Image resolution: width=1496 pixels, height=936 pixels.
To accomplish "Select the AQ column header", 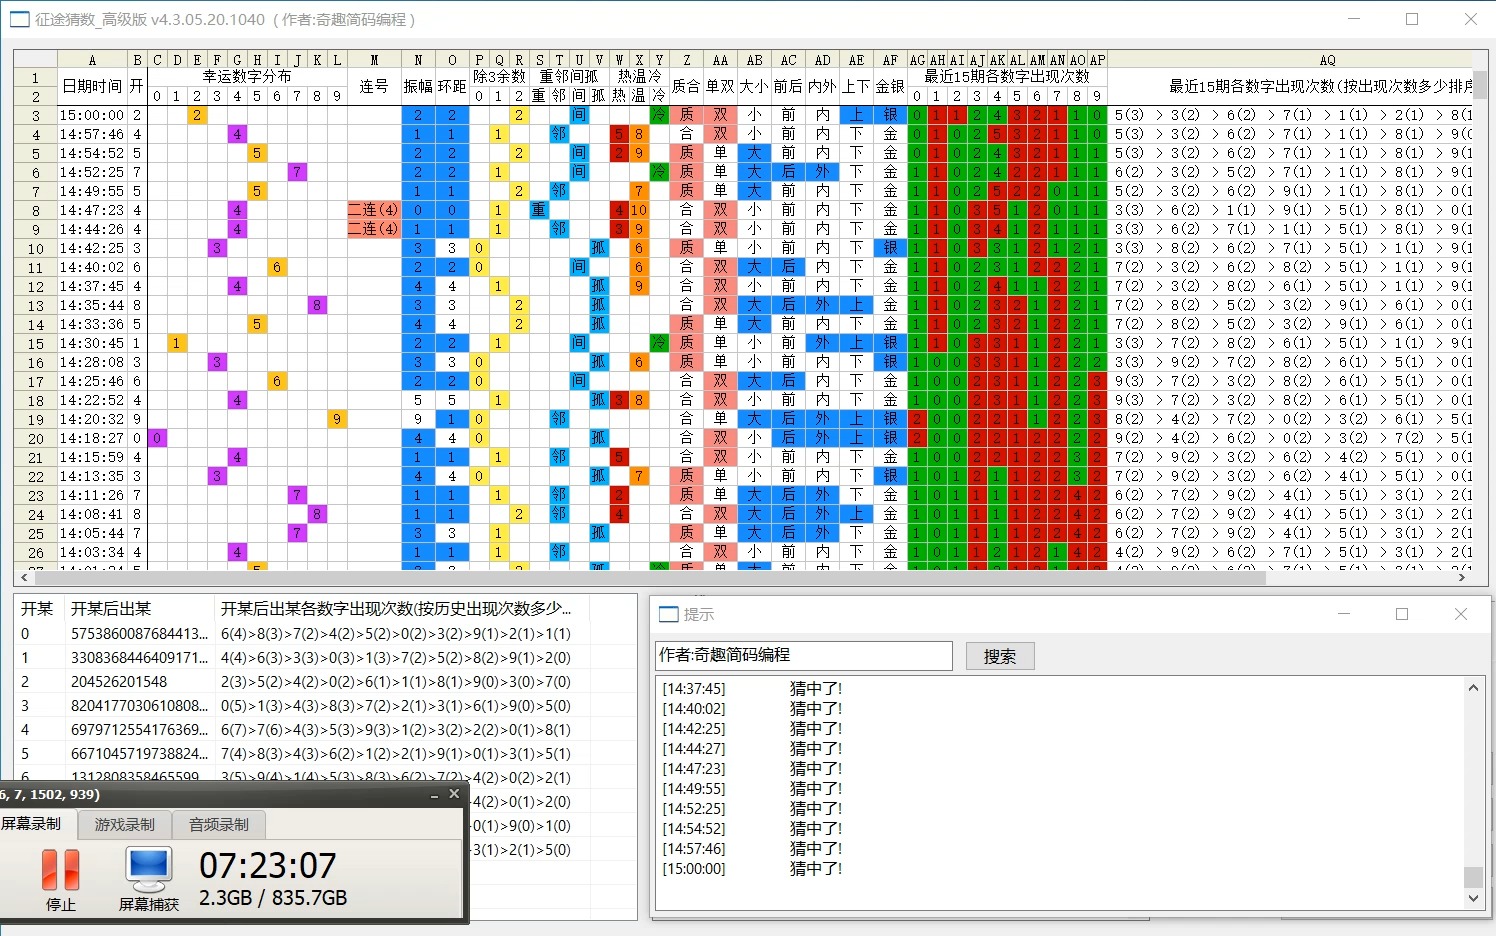I will (1327, 60).
